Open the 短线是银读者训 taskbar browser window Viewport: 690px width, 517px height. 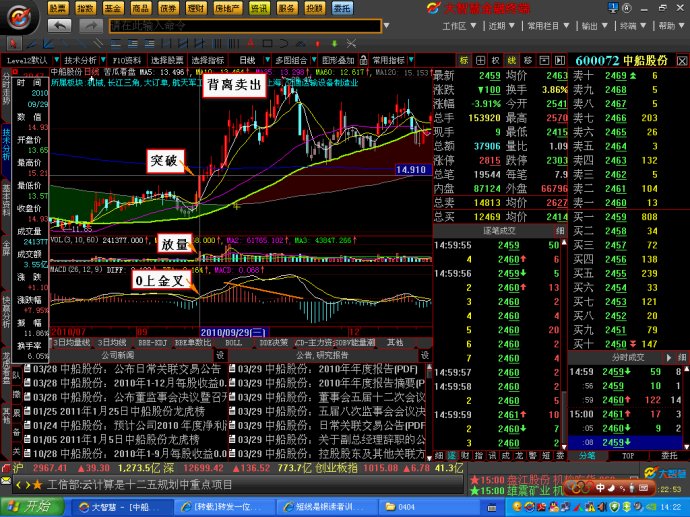[326, 507]
